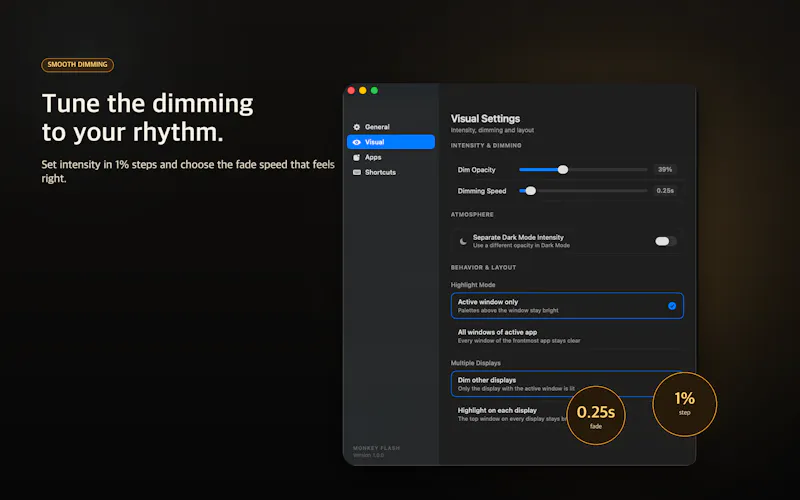The image size is (800, 500).
Task: Open the General settings gear icon
Action: 357,127
